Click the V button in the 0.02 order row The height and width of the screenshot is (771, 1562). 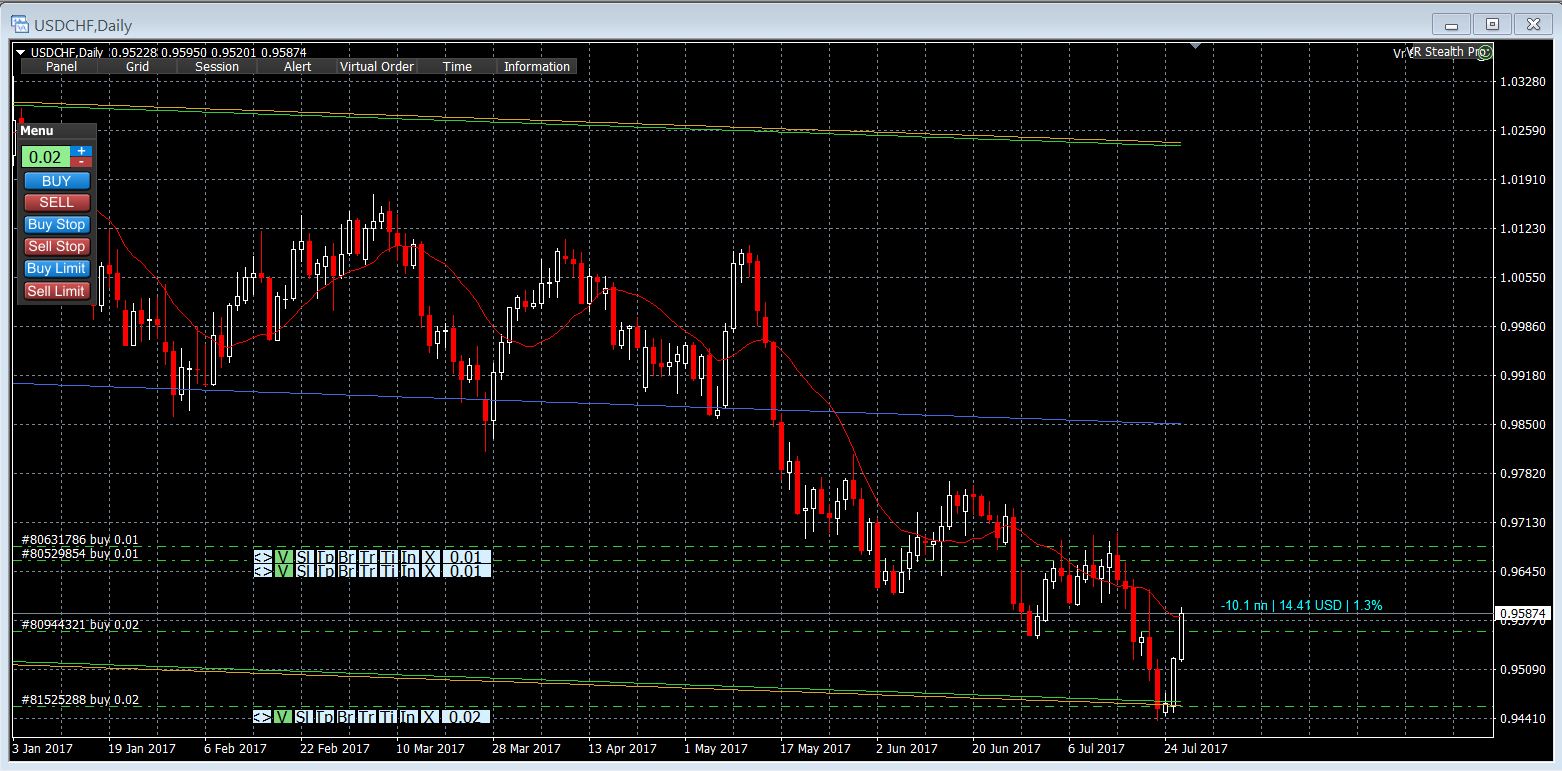[x=283, y=717]
